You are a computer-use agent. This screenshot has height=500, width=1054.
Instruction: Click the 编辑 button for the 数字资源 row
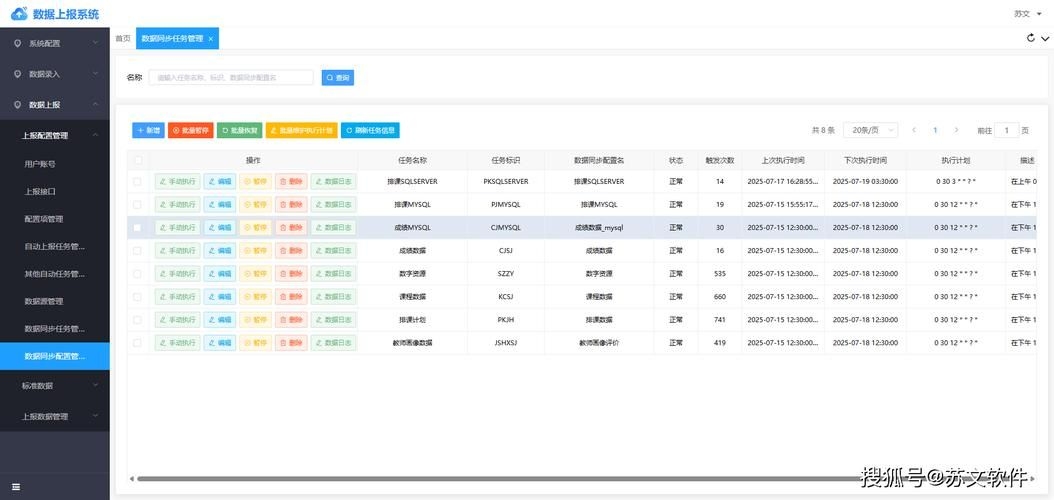tap(219, 274)
